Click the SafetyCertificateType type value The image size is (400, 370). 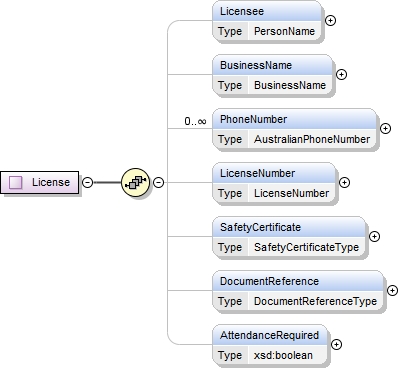coord(306,247)
